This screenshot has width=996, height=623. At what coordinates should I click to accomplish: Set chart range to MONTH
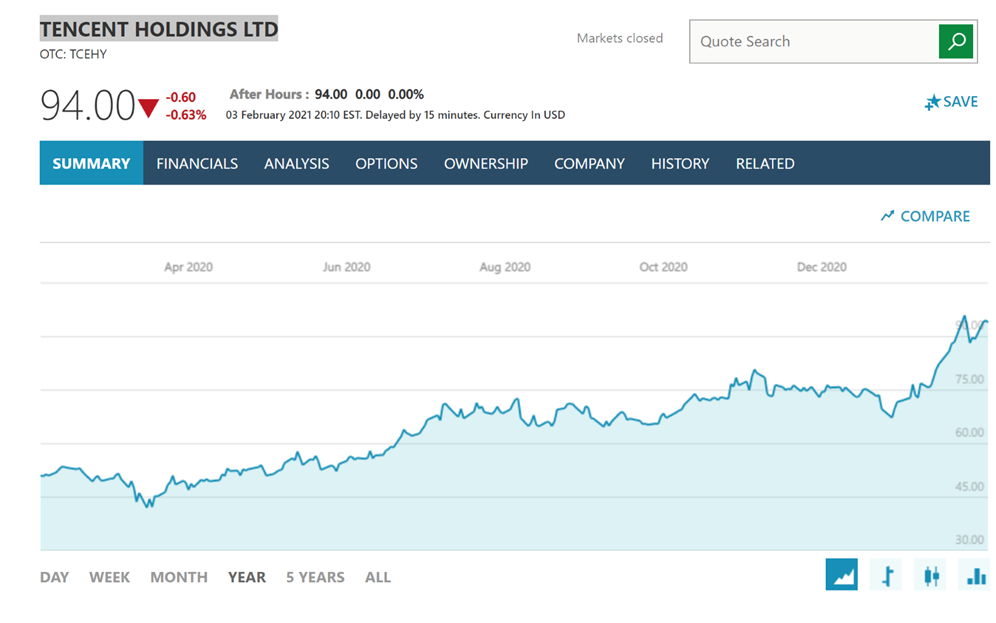pyautogui.click(x=179, y=577)
